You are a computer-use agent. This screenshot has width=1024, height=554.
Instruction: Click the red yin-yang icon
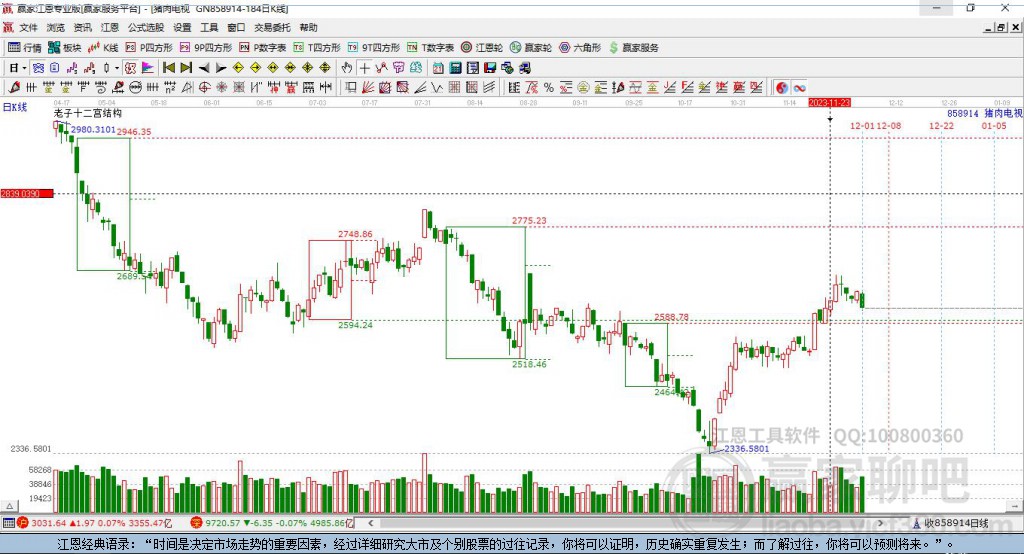782,88
